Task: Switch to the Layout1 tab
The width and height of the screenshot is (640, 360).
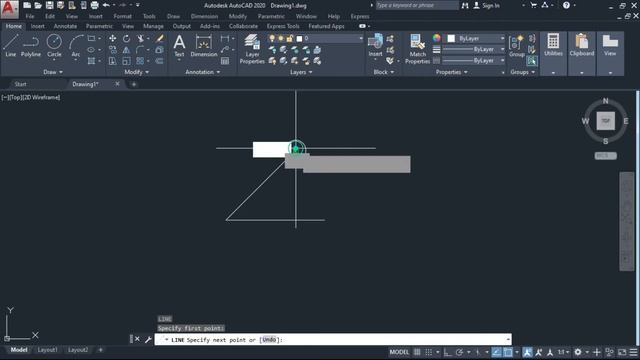Action: 47,350
